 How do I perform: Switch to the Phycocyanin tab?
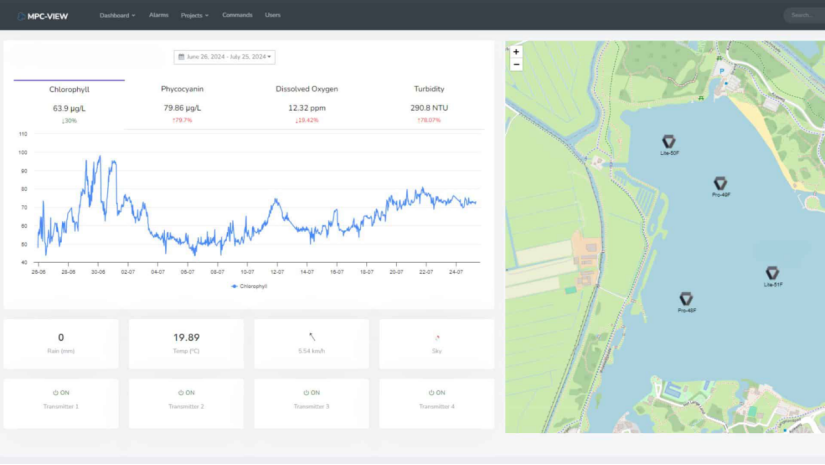181,89
